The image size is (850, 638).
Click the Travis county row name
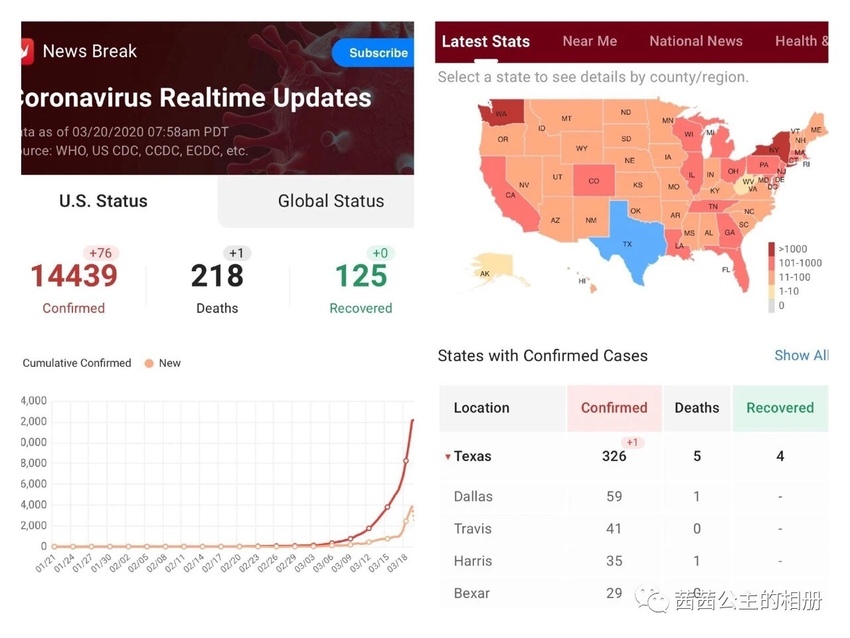point(473,529)
